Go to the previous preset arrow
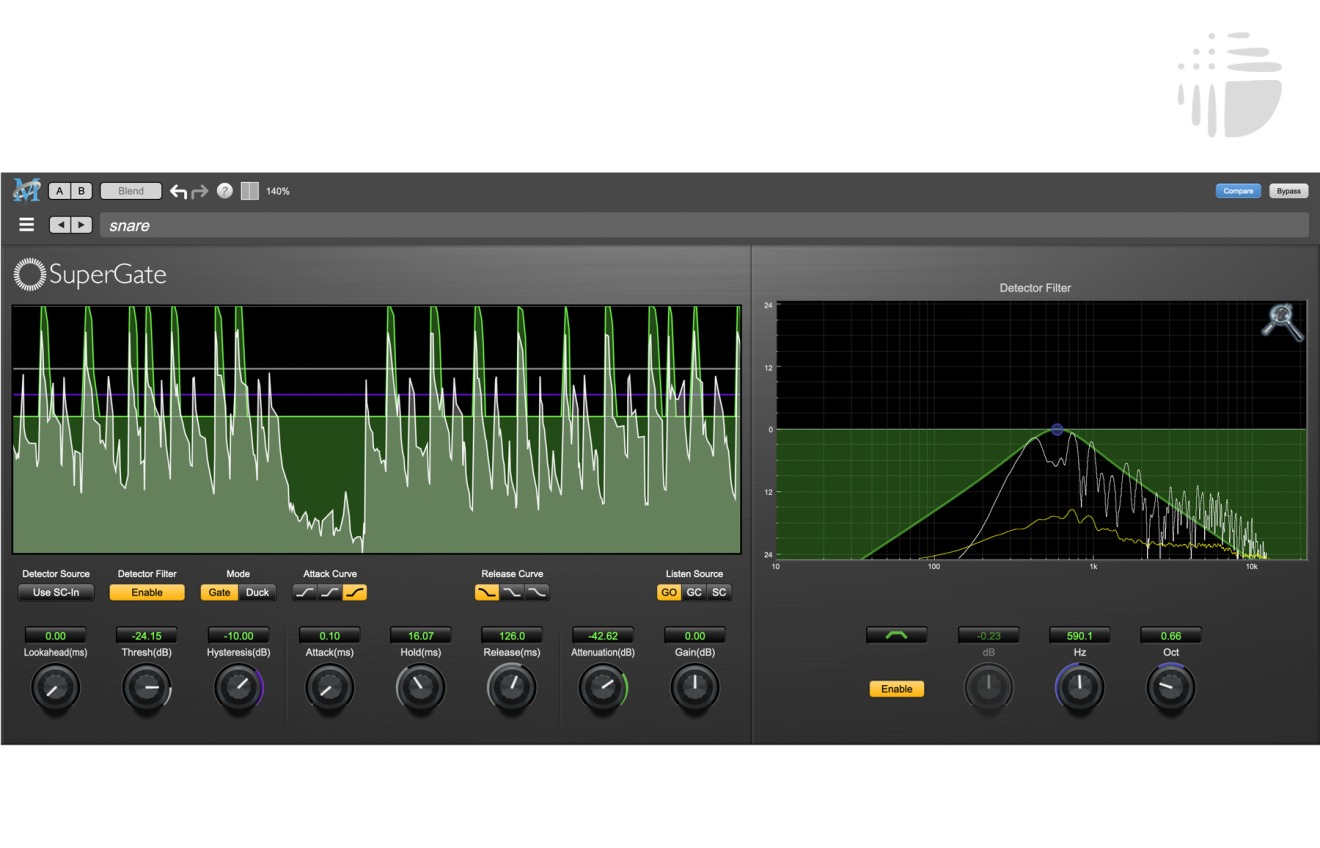 [x=60, y=225]
